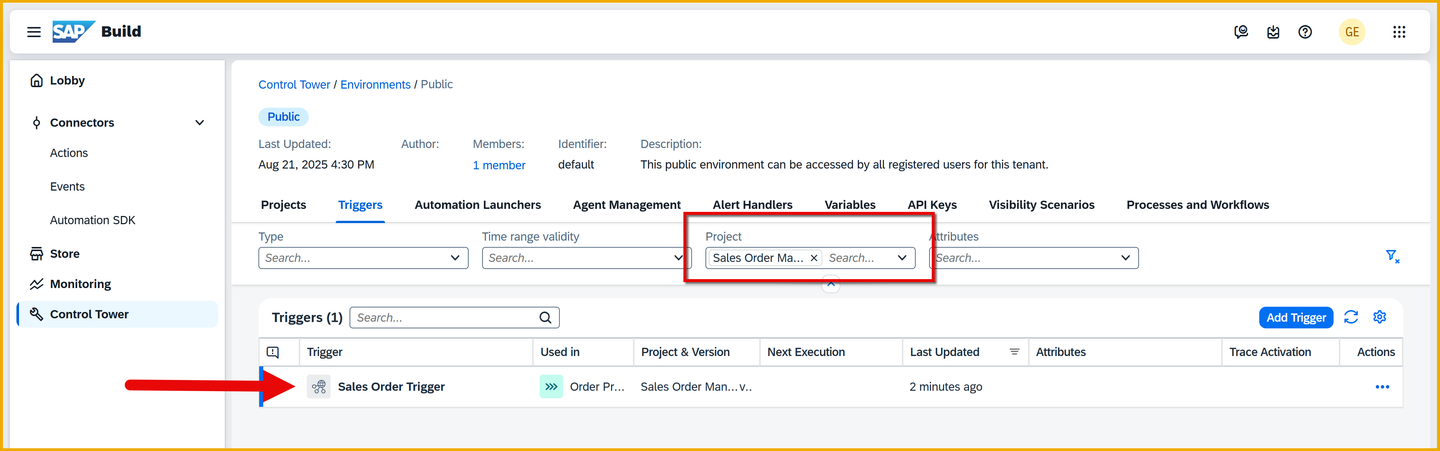Click the Control Tower breadcrumb link
The height and width of the screenshot is (451, 1440).
pyautogui.click(x=294, y=85)
